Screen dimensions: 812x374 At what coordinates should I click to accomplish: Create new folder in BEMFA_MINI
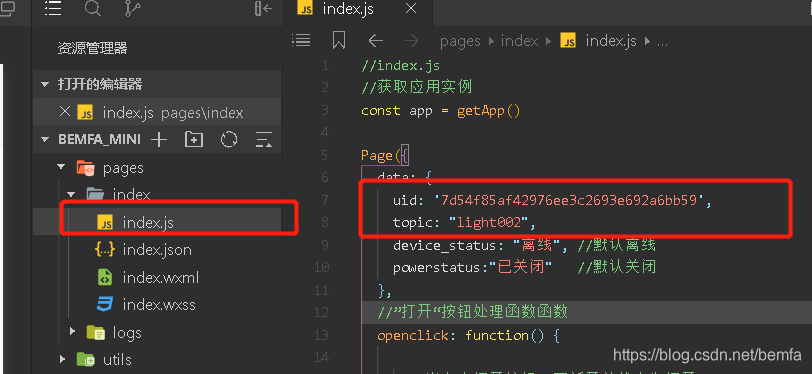coord(194,139)
